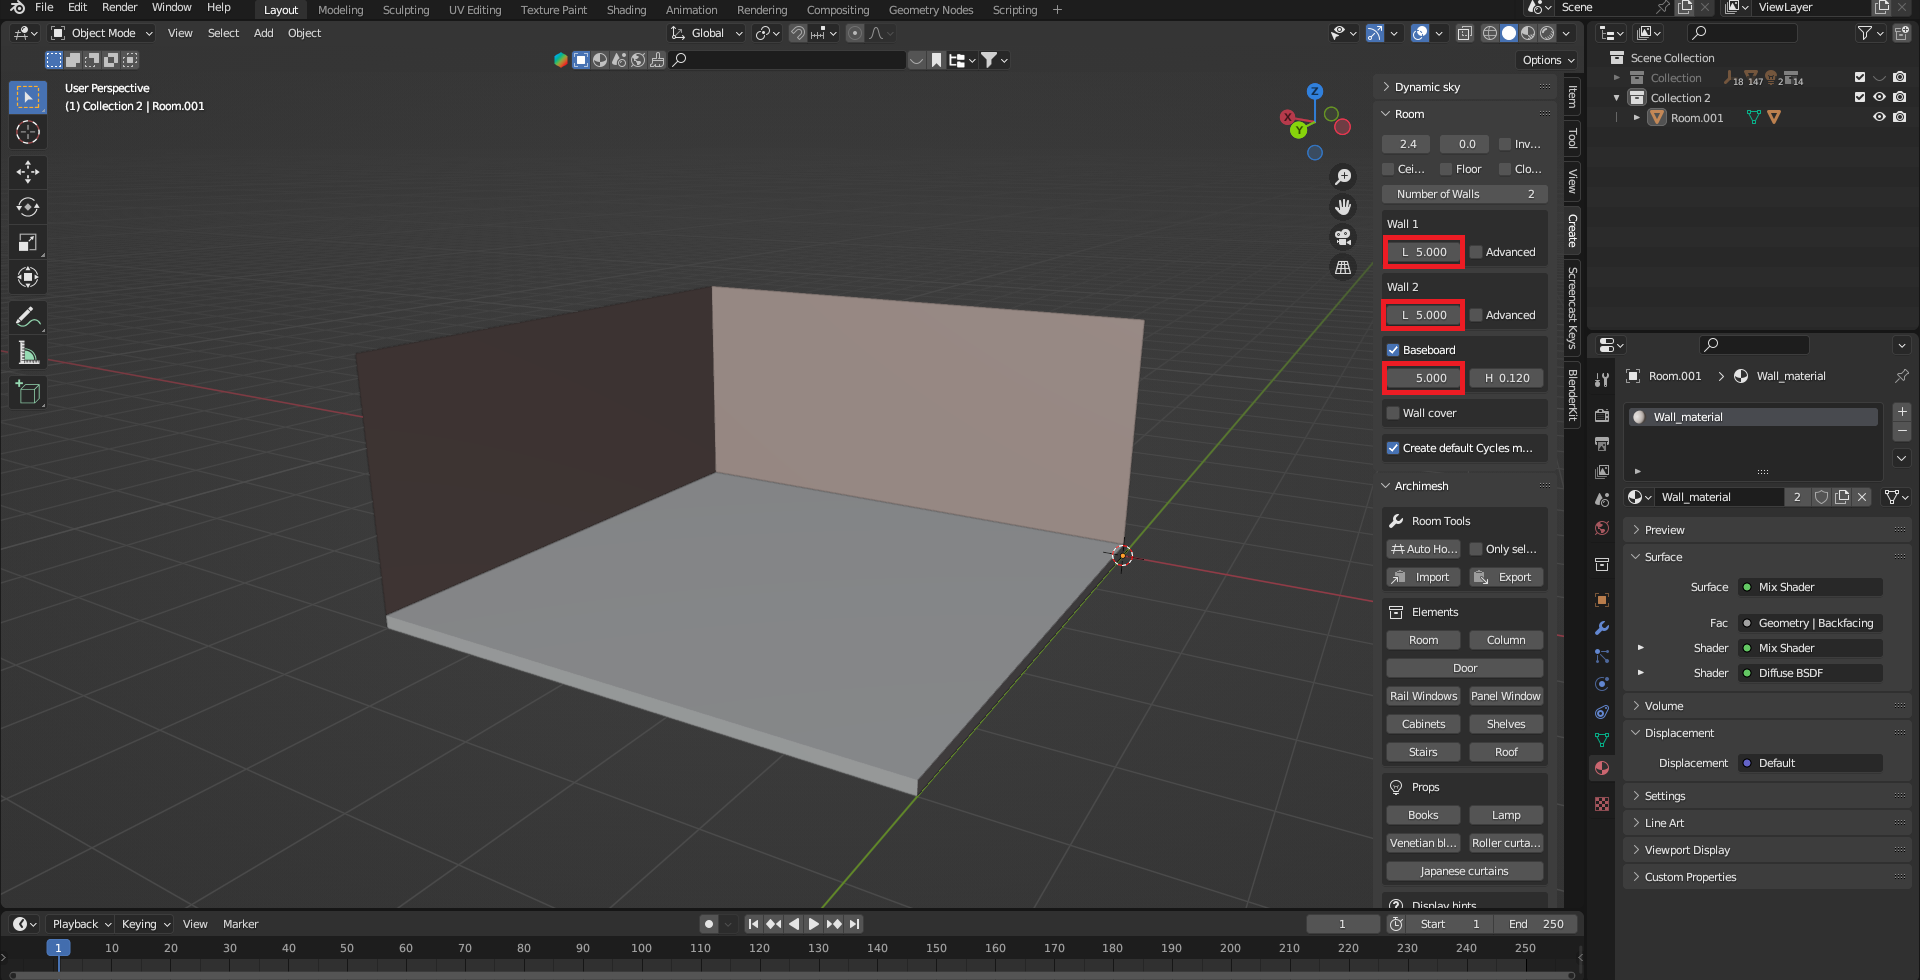Hide Room.001 with its eye icon
The height and width of the screenshot is (980, 1920).
point(1879,117)
